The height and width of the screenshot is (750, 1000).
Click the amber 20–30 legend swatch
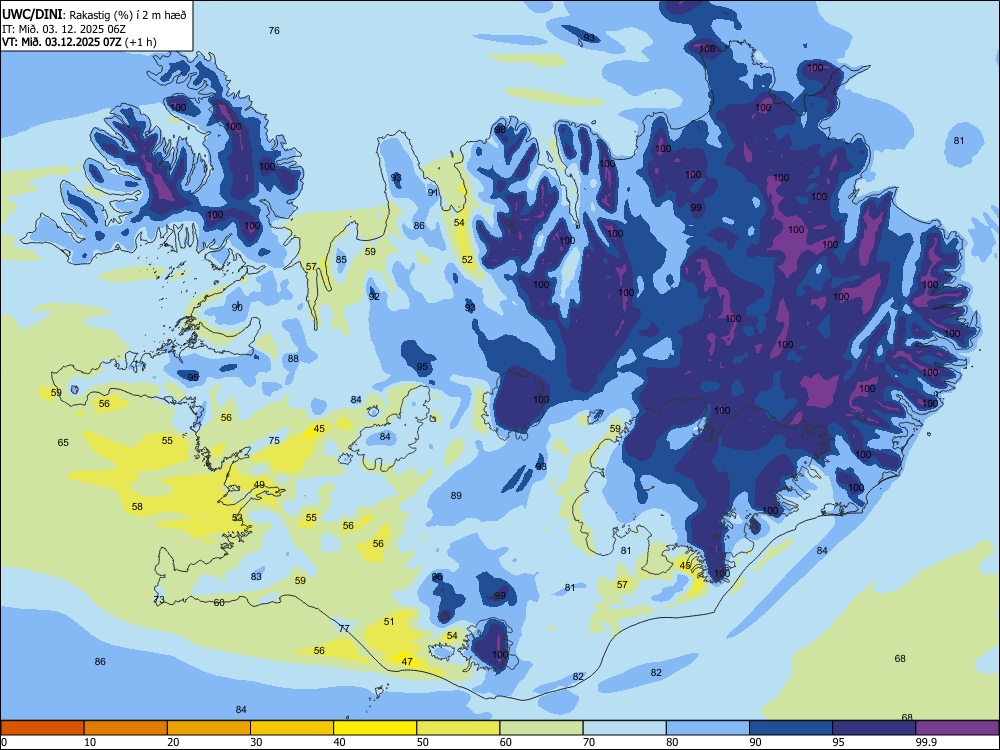click(x=209, y=728)
